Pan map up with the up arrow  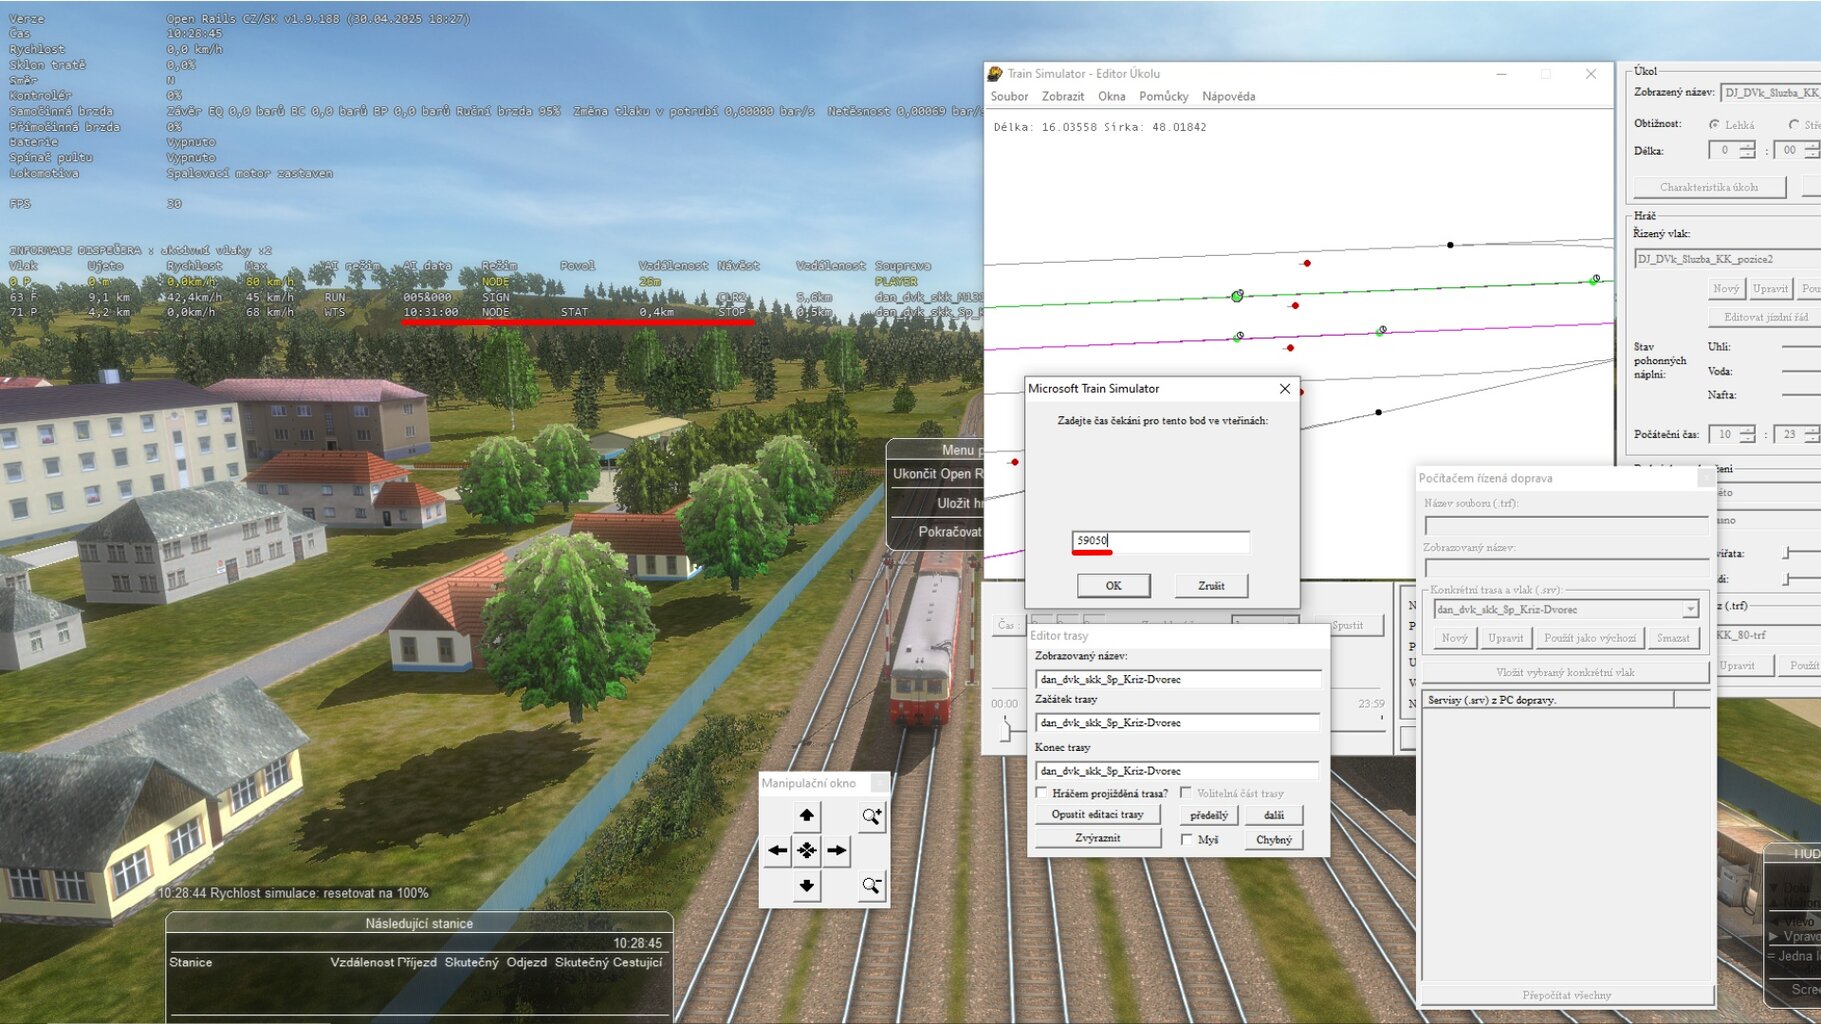(x=806, y=816)
